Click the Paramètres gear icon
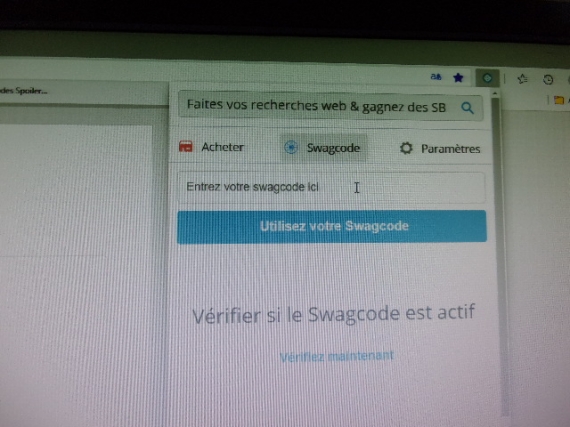Screen dimensions: 570x427 406,148
